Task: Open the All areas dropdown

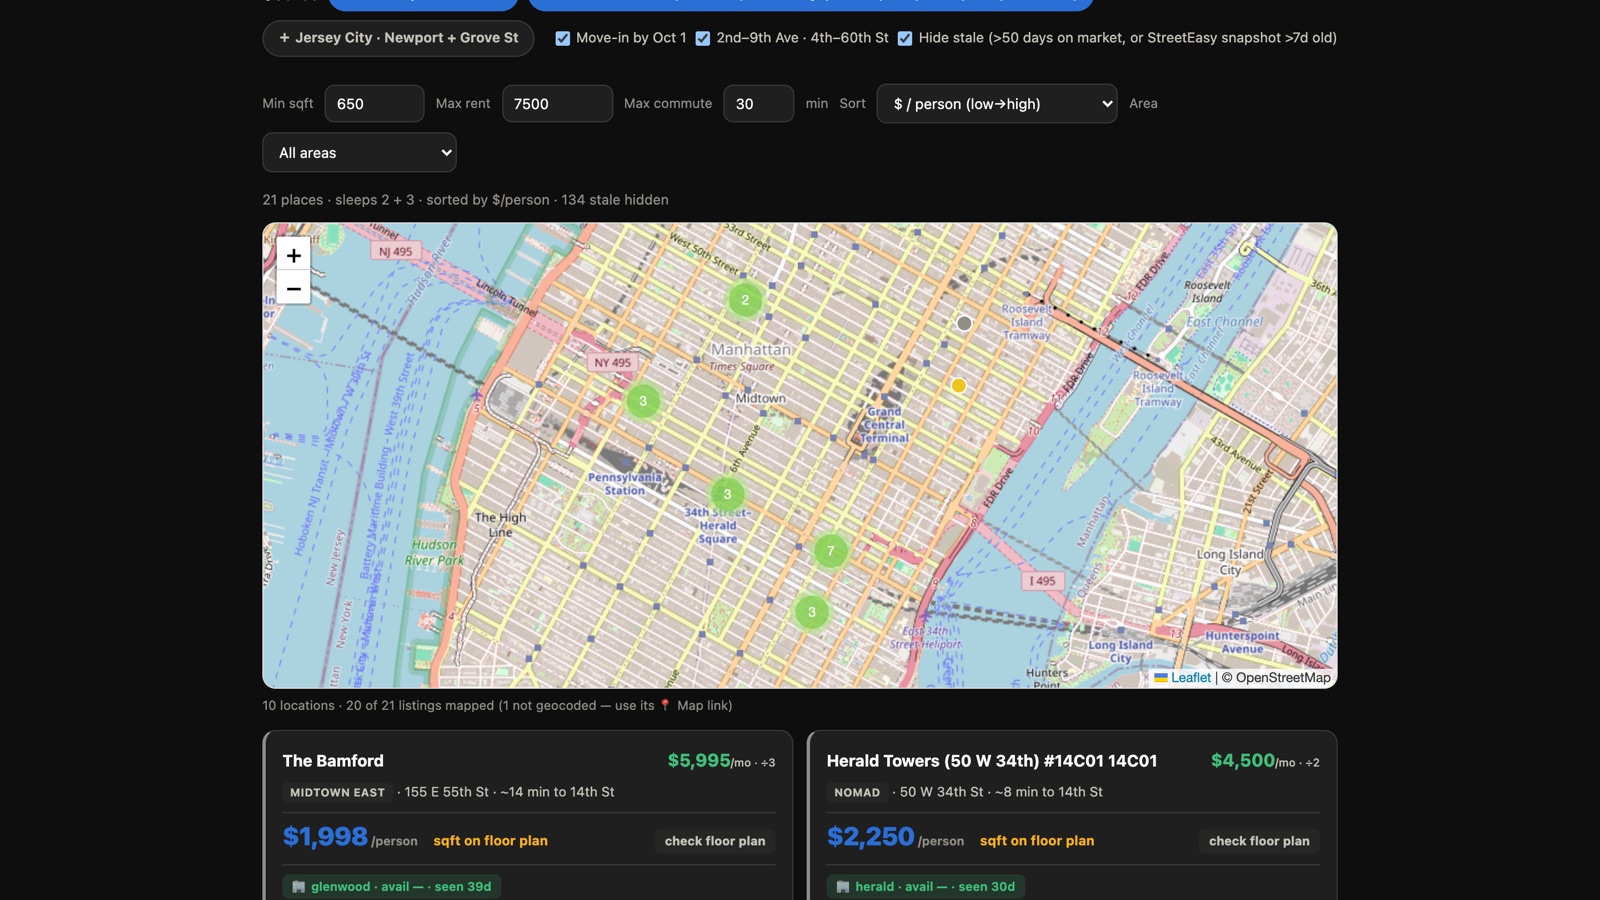Action: [359, 153]
